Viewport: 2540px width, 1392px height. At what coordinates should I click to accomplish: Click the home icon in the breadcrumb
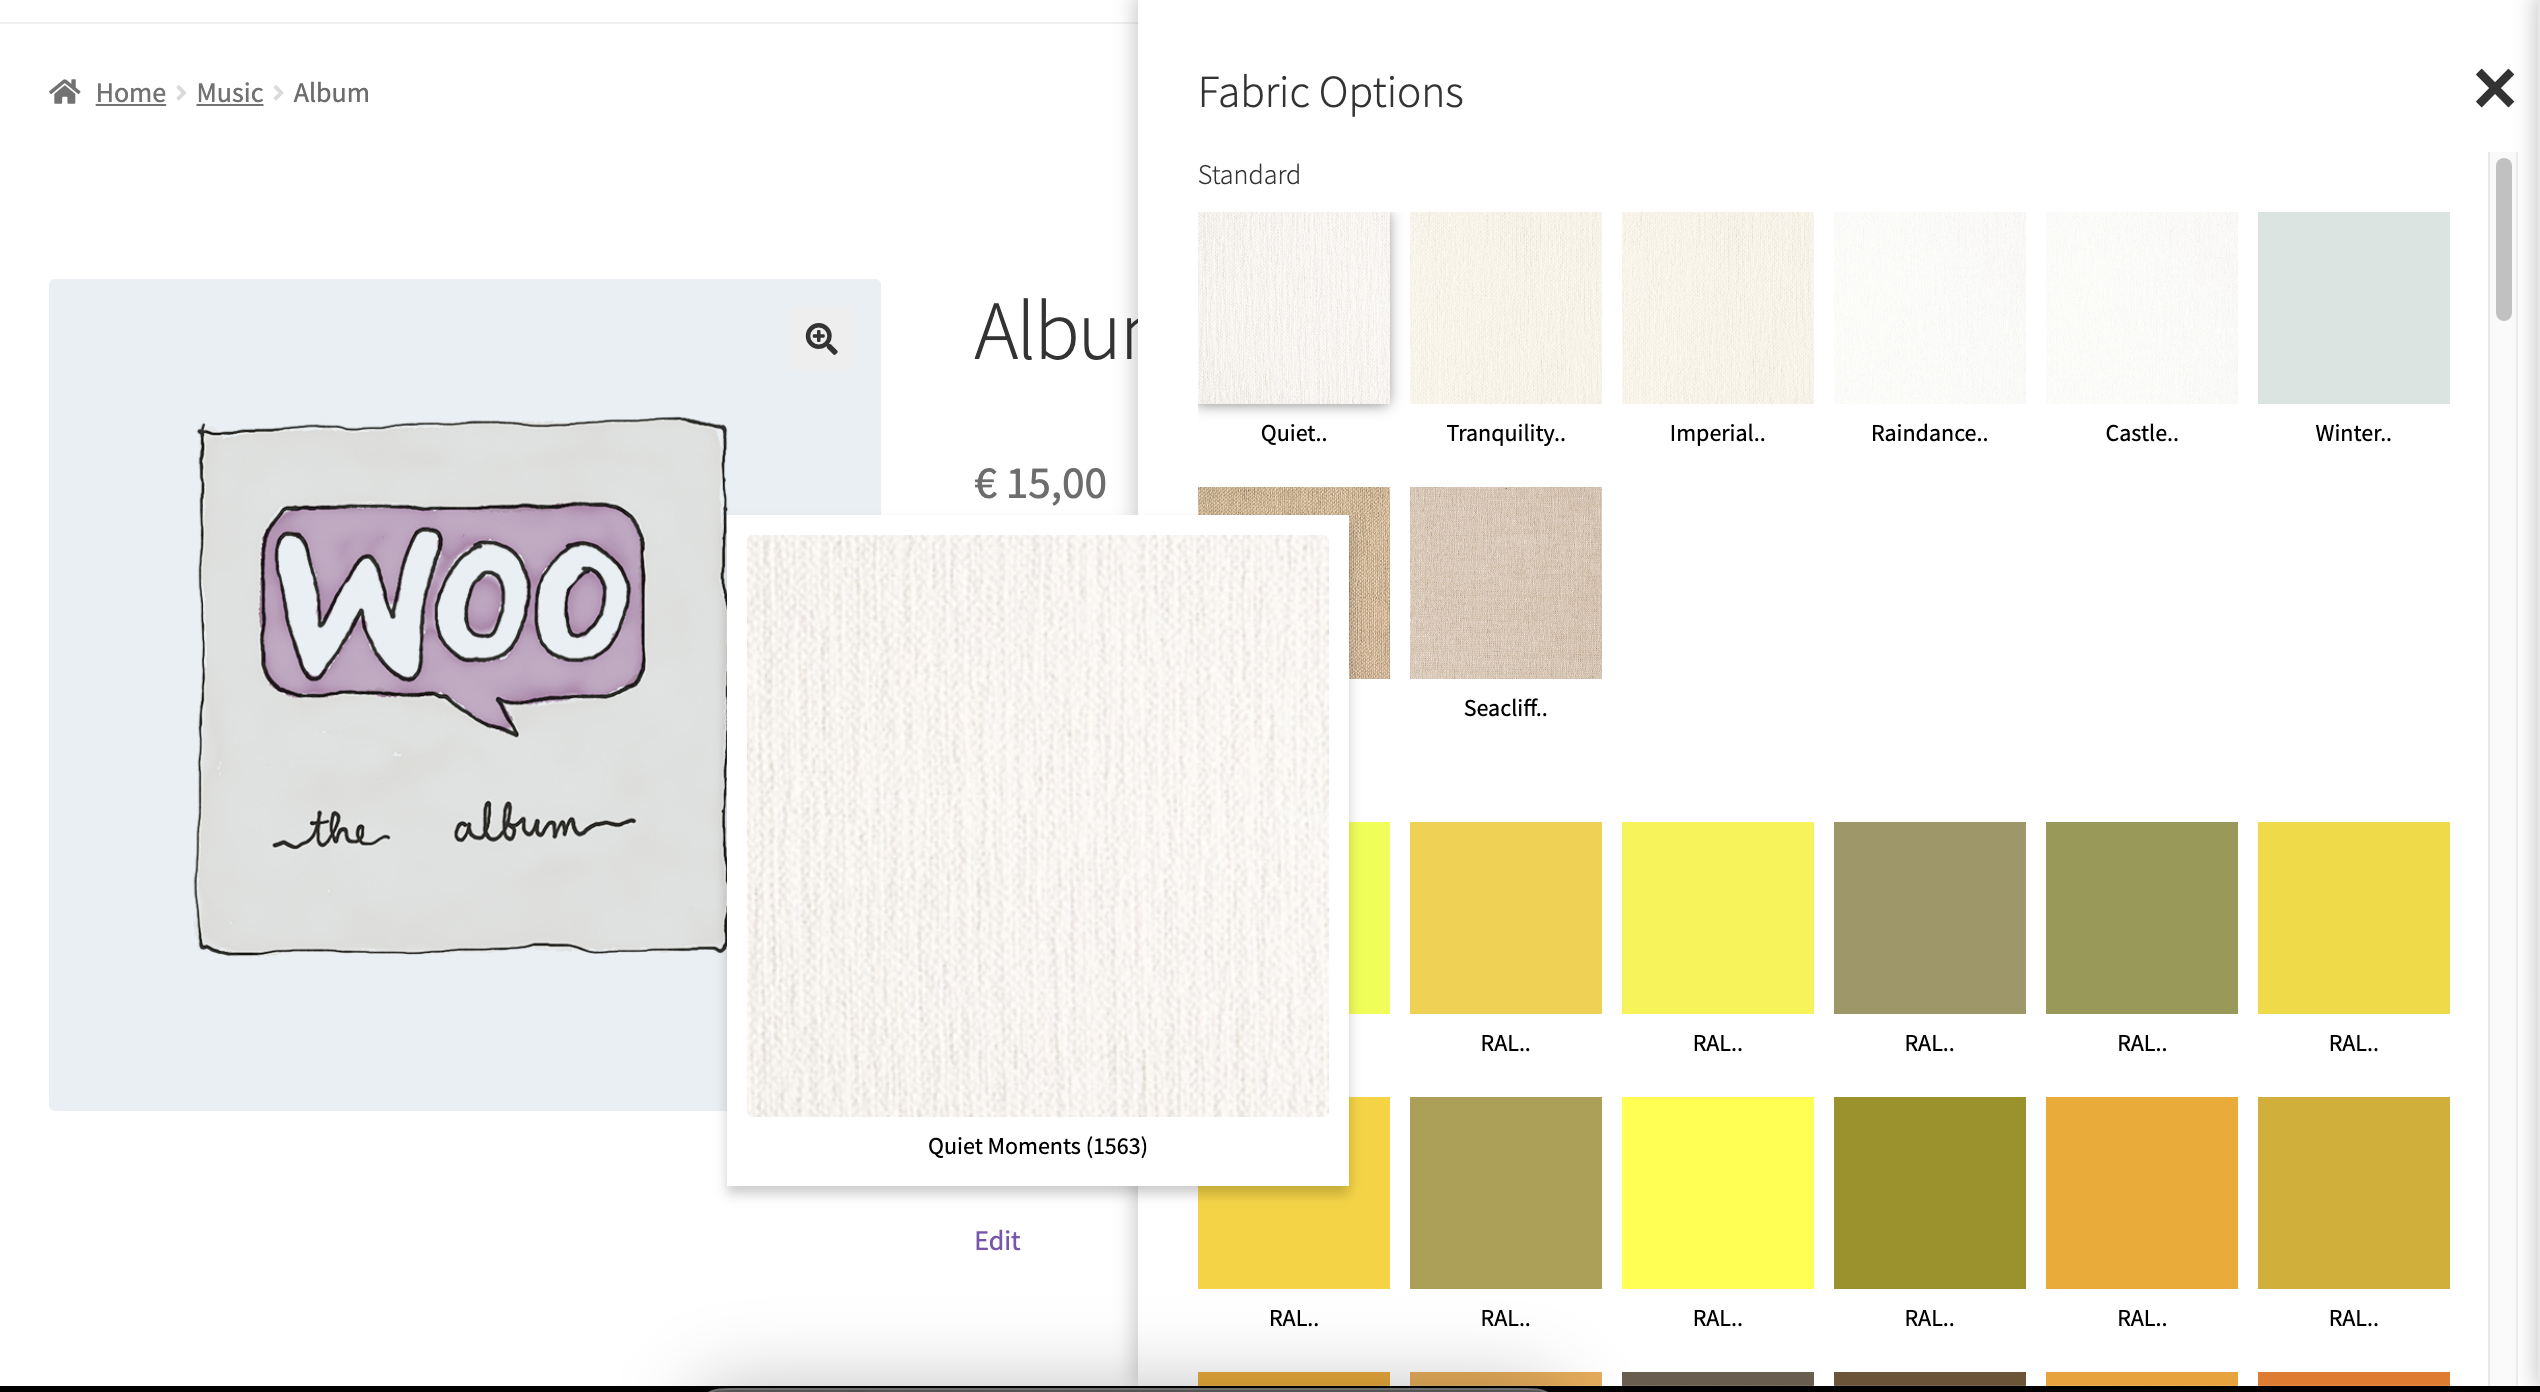coord(65,91)
